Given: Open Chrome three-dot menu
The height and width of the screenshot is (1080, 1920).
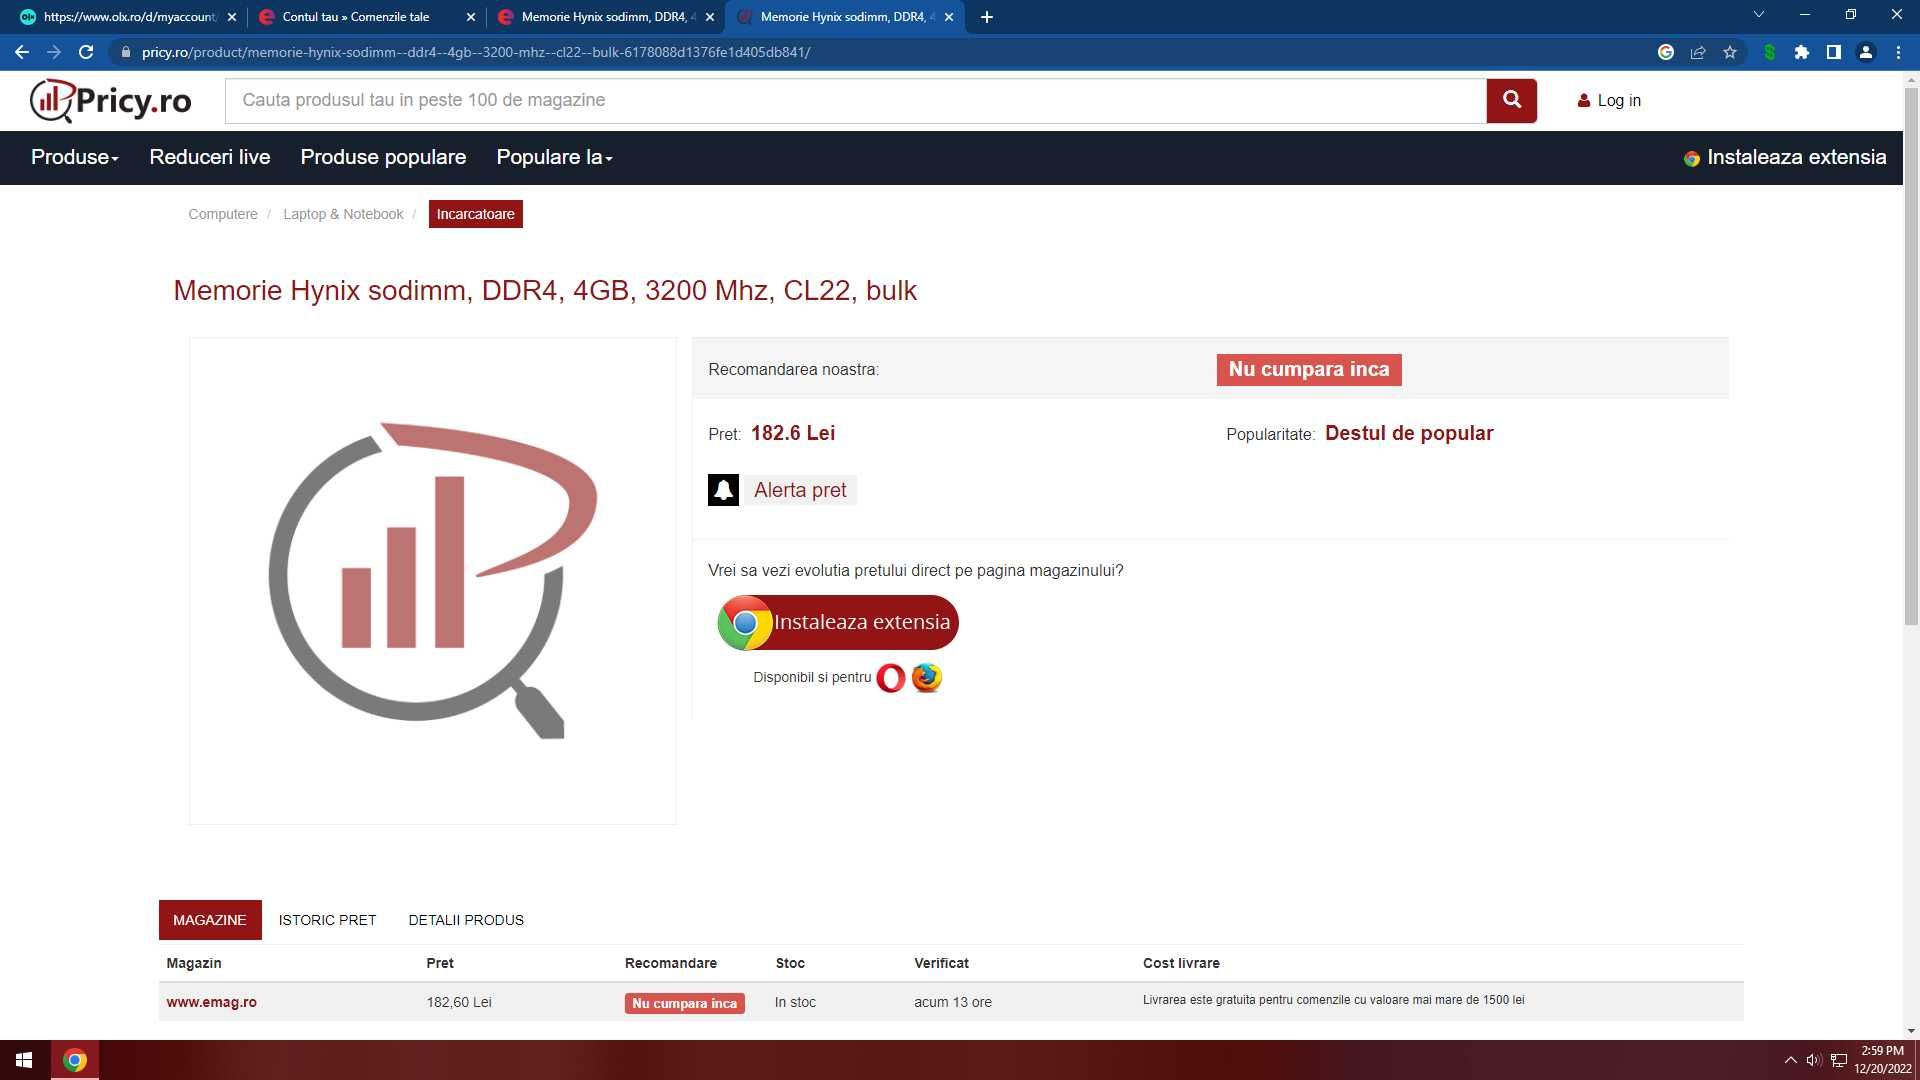Looking at the screenshot, I should 1898,52.
